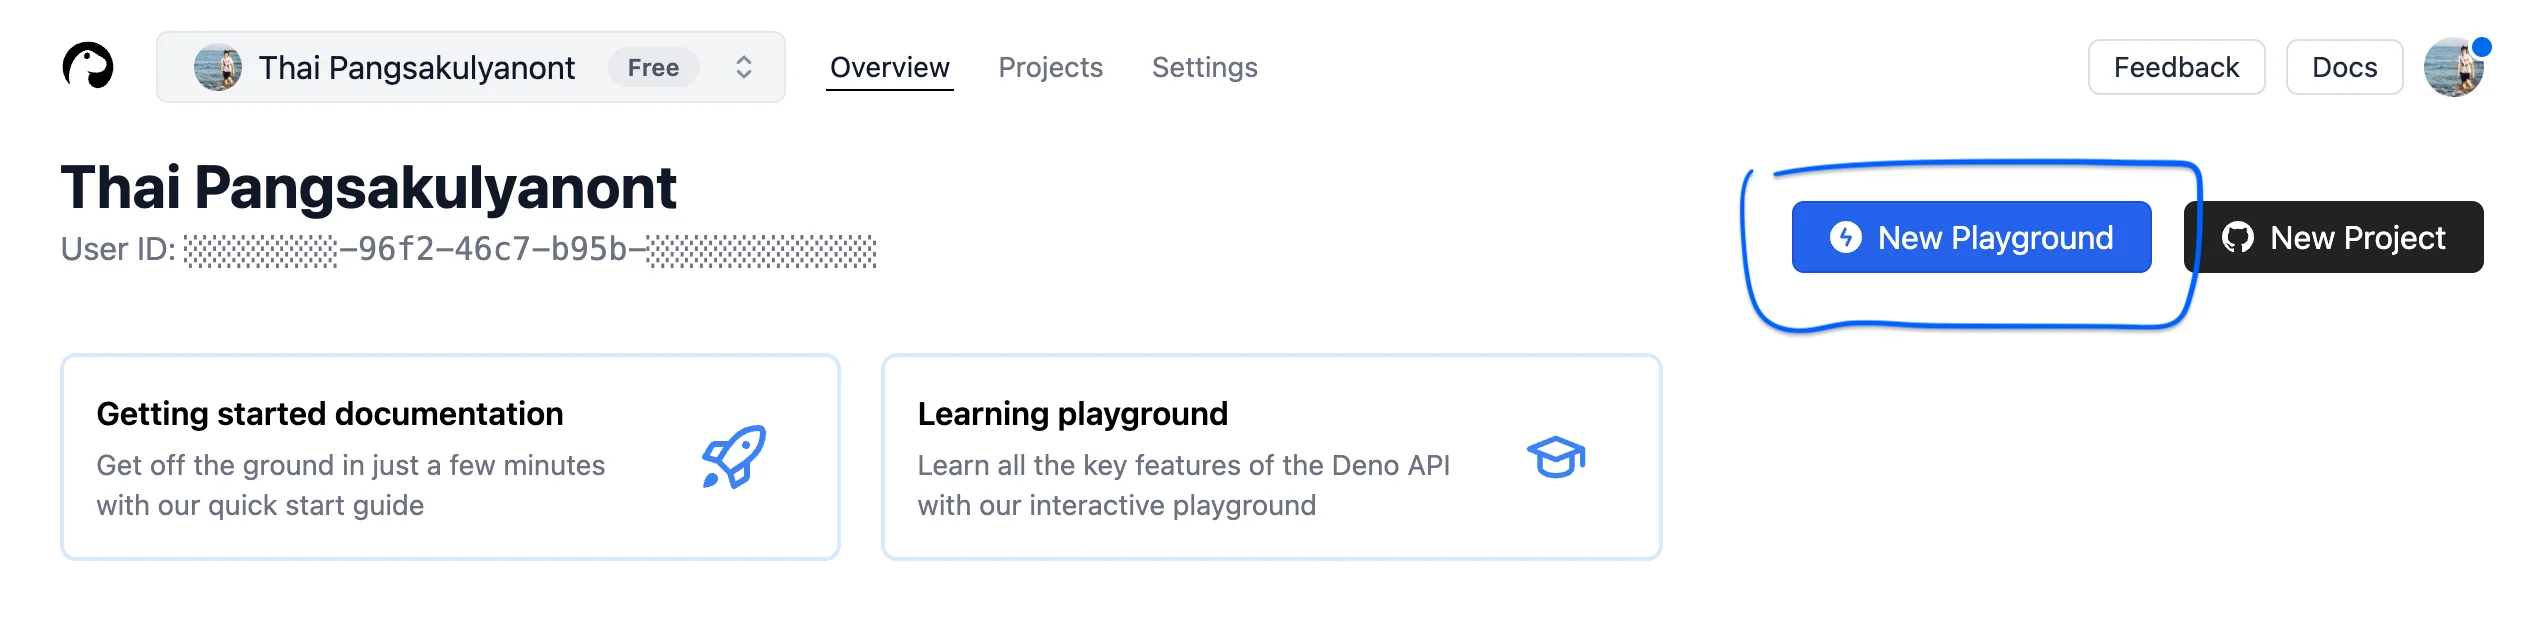Select the Overview tab
Image resolution: width=2542 pixels, height=618 pixels.
889,67
